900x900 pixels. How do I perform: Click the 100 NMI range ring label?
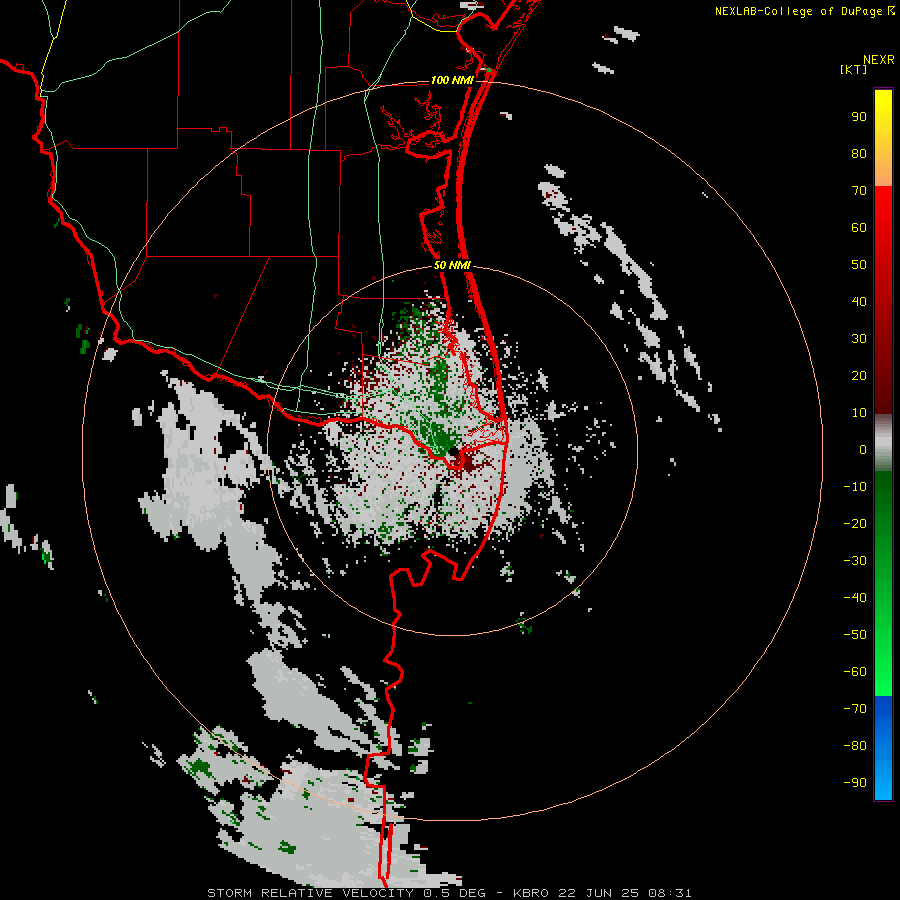tap(452, 80)
